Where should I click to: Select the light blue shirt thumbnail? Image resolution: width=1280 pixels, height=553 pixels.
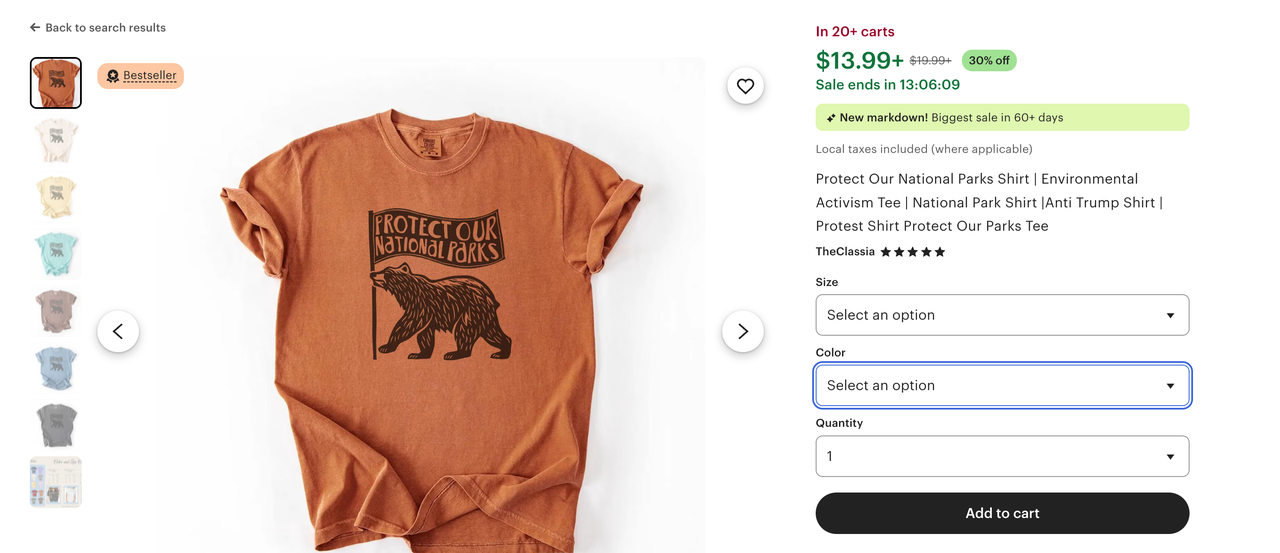coord(56,368)
